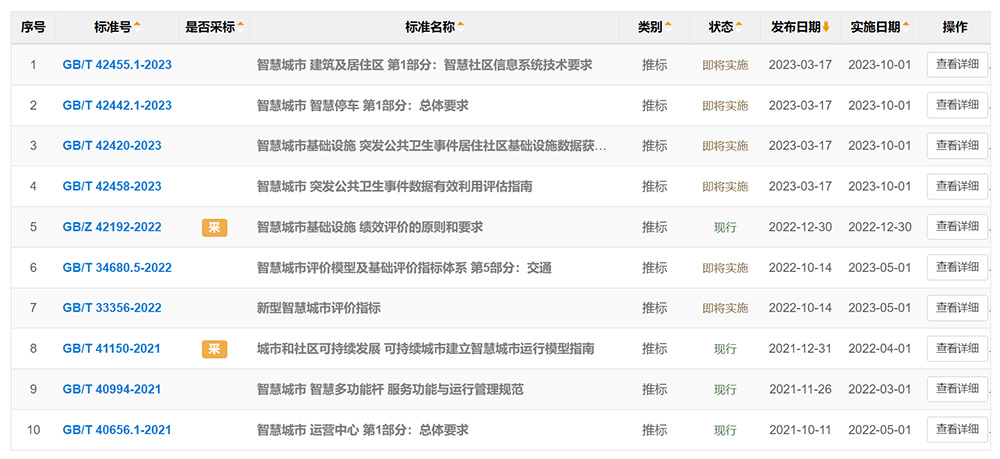Open standard GB/T 42420-2023 link
This screenshot has height=459, width=1000.
tap(112, 146)
